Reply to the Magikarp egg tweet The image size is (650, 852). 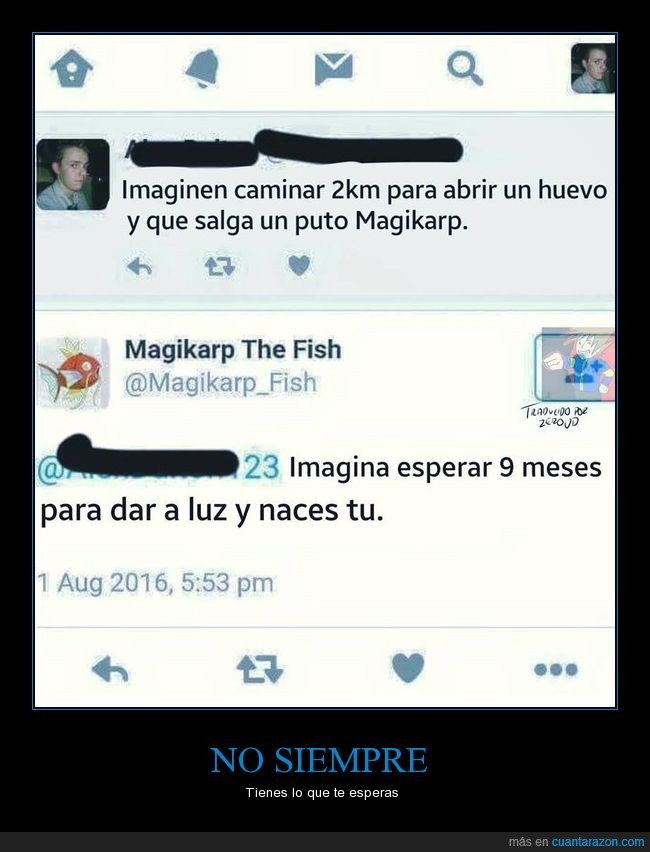[x=139, y=266]
